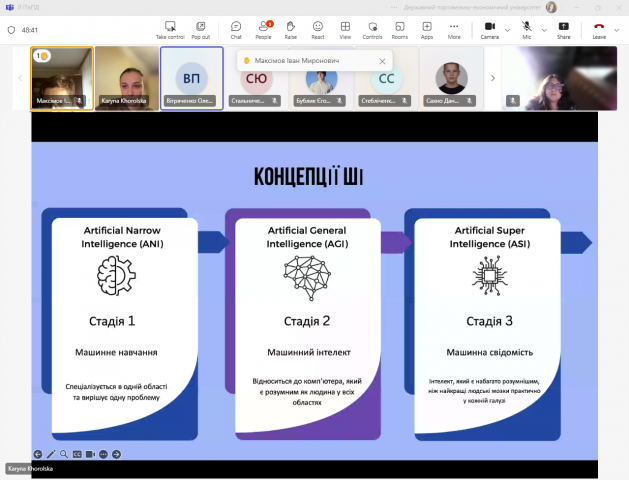Viewport: 629px width, 480px height.
Task: Open the Apps panel
Action: click(x=427, y=29)
